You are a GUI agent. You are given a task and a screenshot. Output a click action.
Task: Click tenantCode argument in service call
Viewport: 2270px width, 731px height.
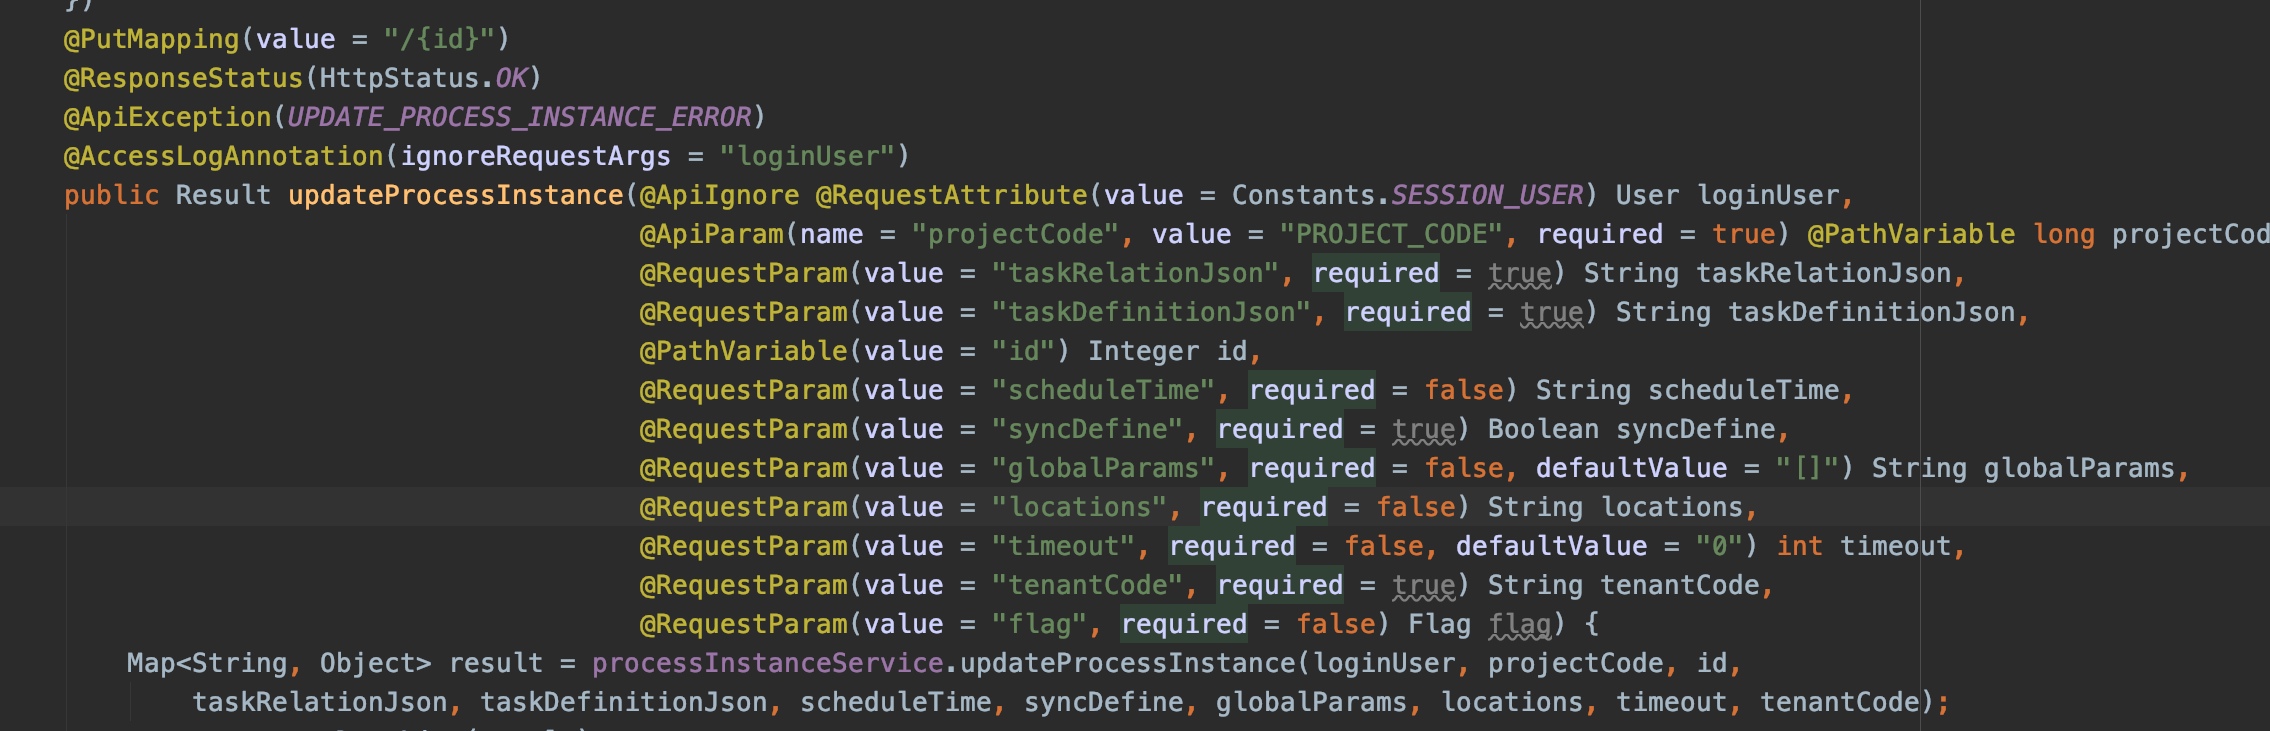pyautogui.click(x=1840, y=702)
